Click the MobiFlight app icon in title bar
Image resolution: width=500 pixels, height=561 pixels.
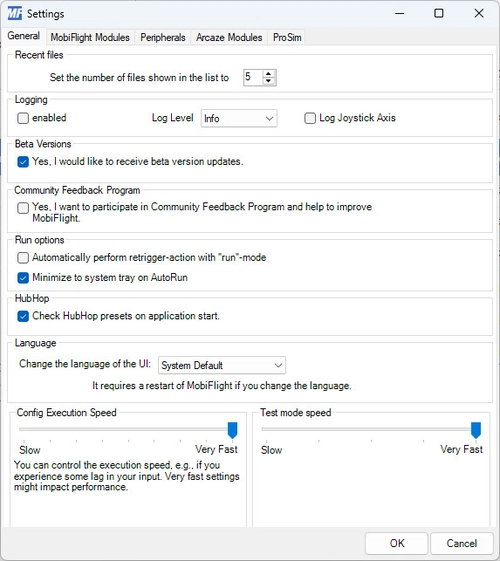[x=15, y=14]
